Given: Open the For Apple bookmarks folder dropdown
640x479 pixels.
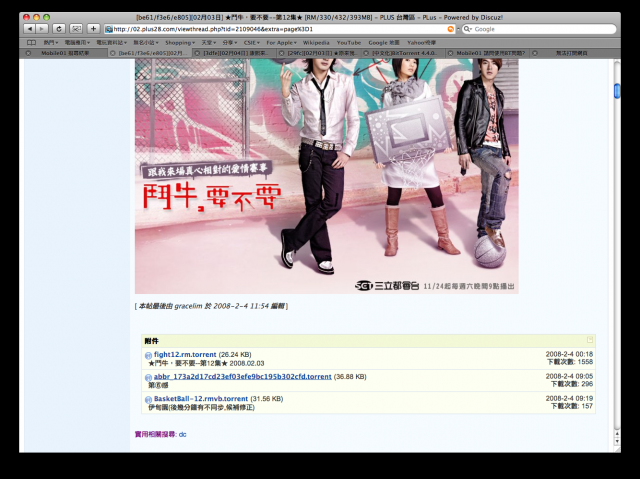Looking at the screenshot, I should 282,42.
